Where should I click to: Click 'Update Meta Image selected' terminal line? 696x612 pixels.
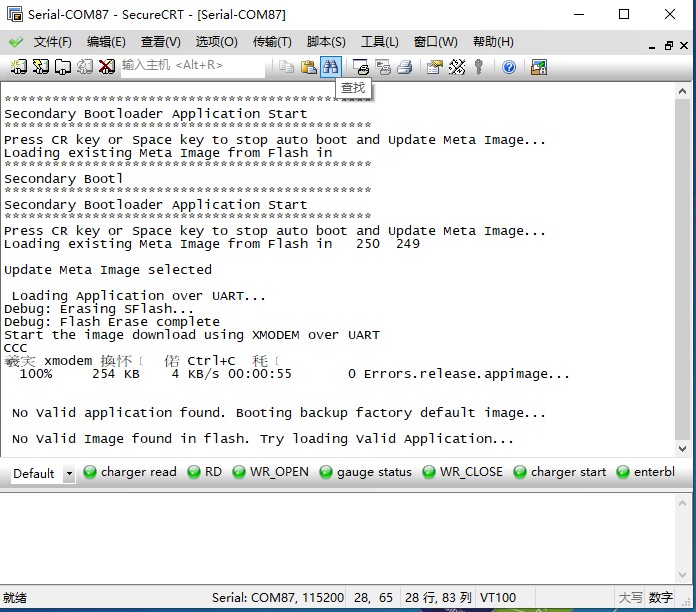[x=108, y=270]
